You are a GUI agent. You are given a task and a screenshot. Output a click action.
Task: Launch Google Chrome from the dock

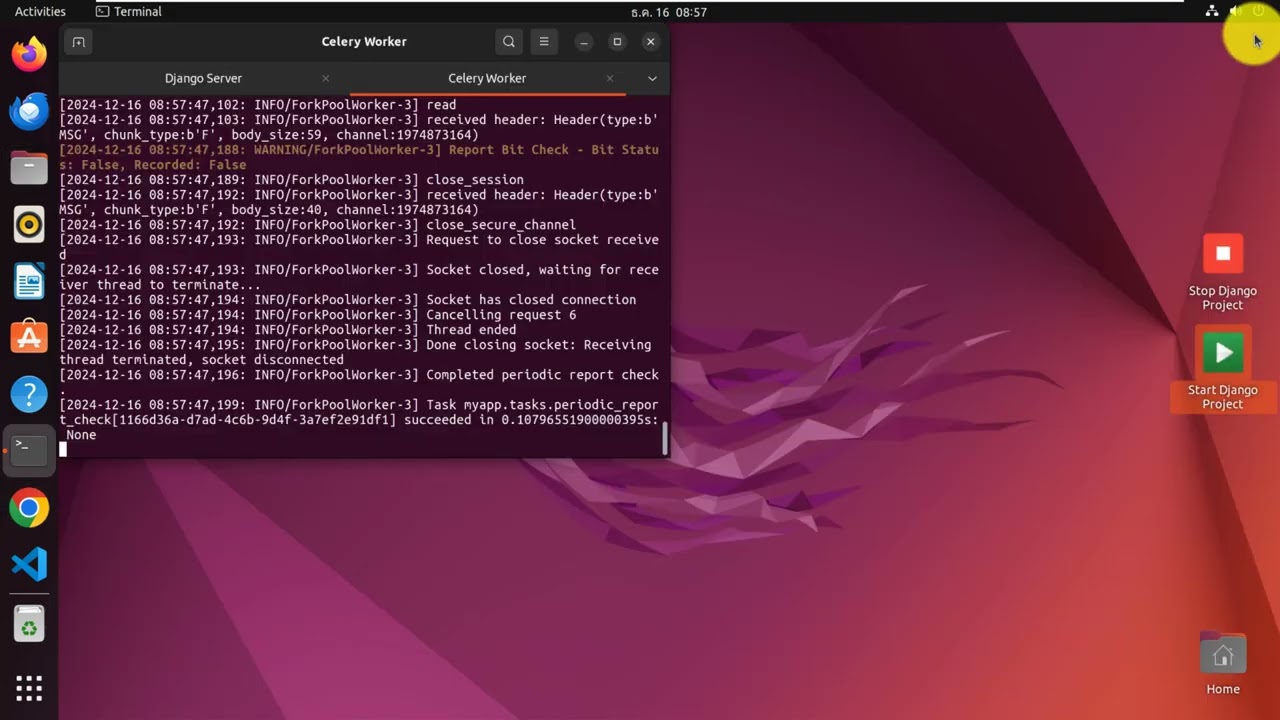pos(29,508)
